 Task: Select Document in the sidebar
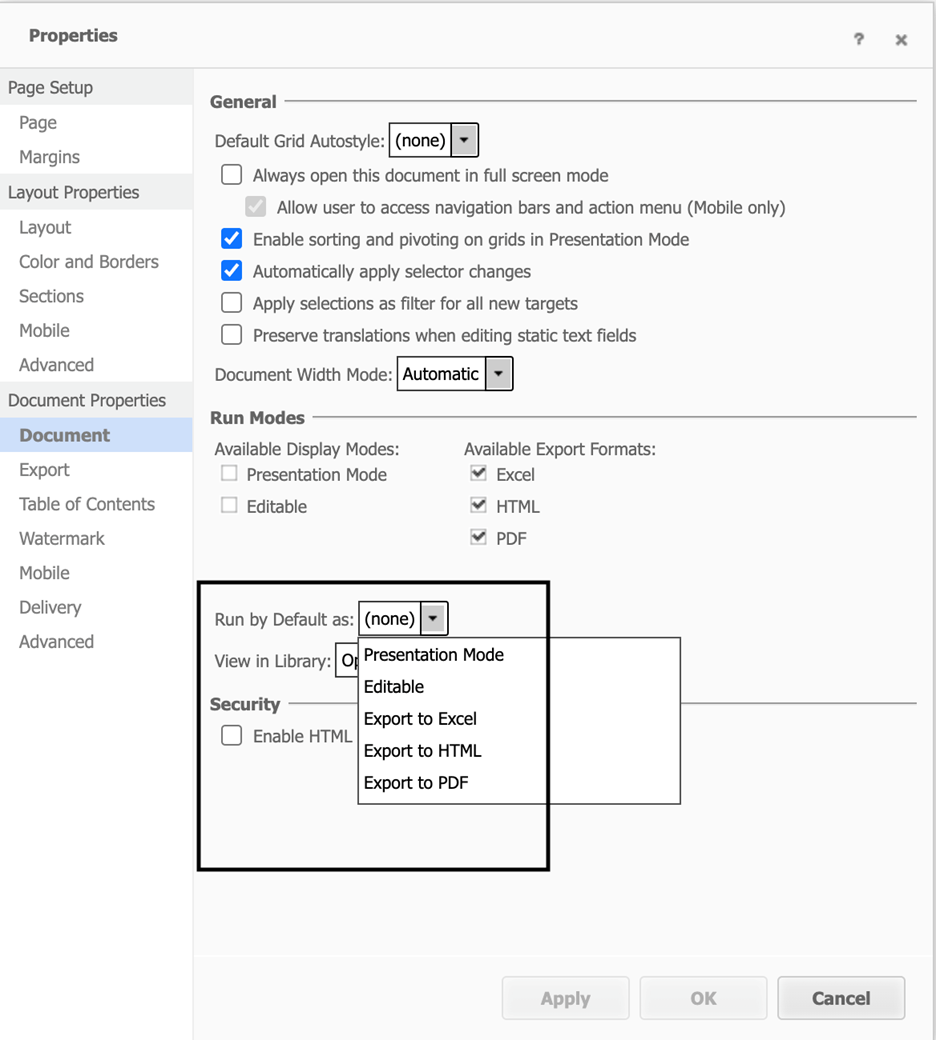(96, 434)
